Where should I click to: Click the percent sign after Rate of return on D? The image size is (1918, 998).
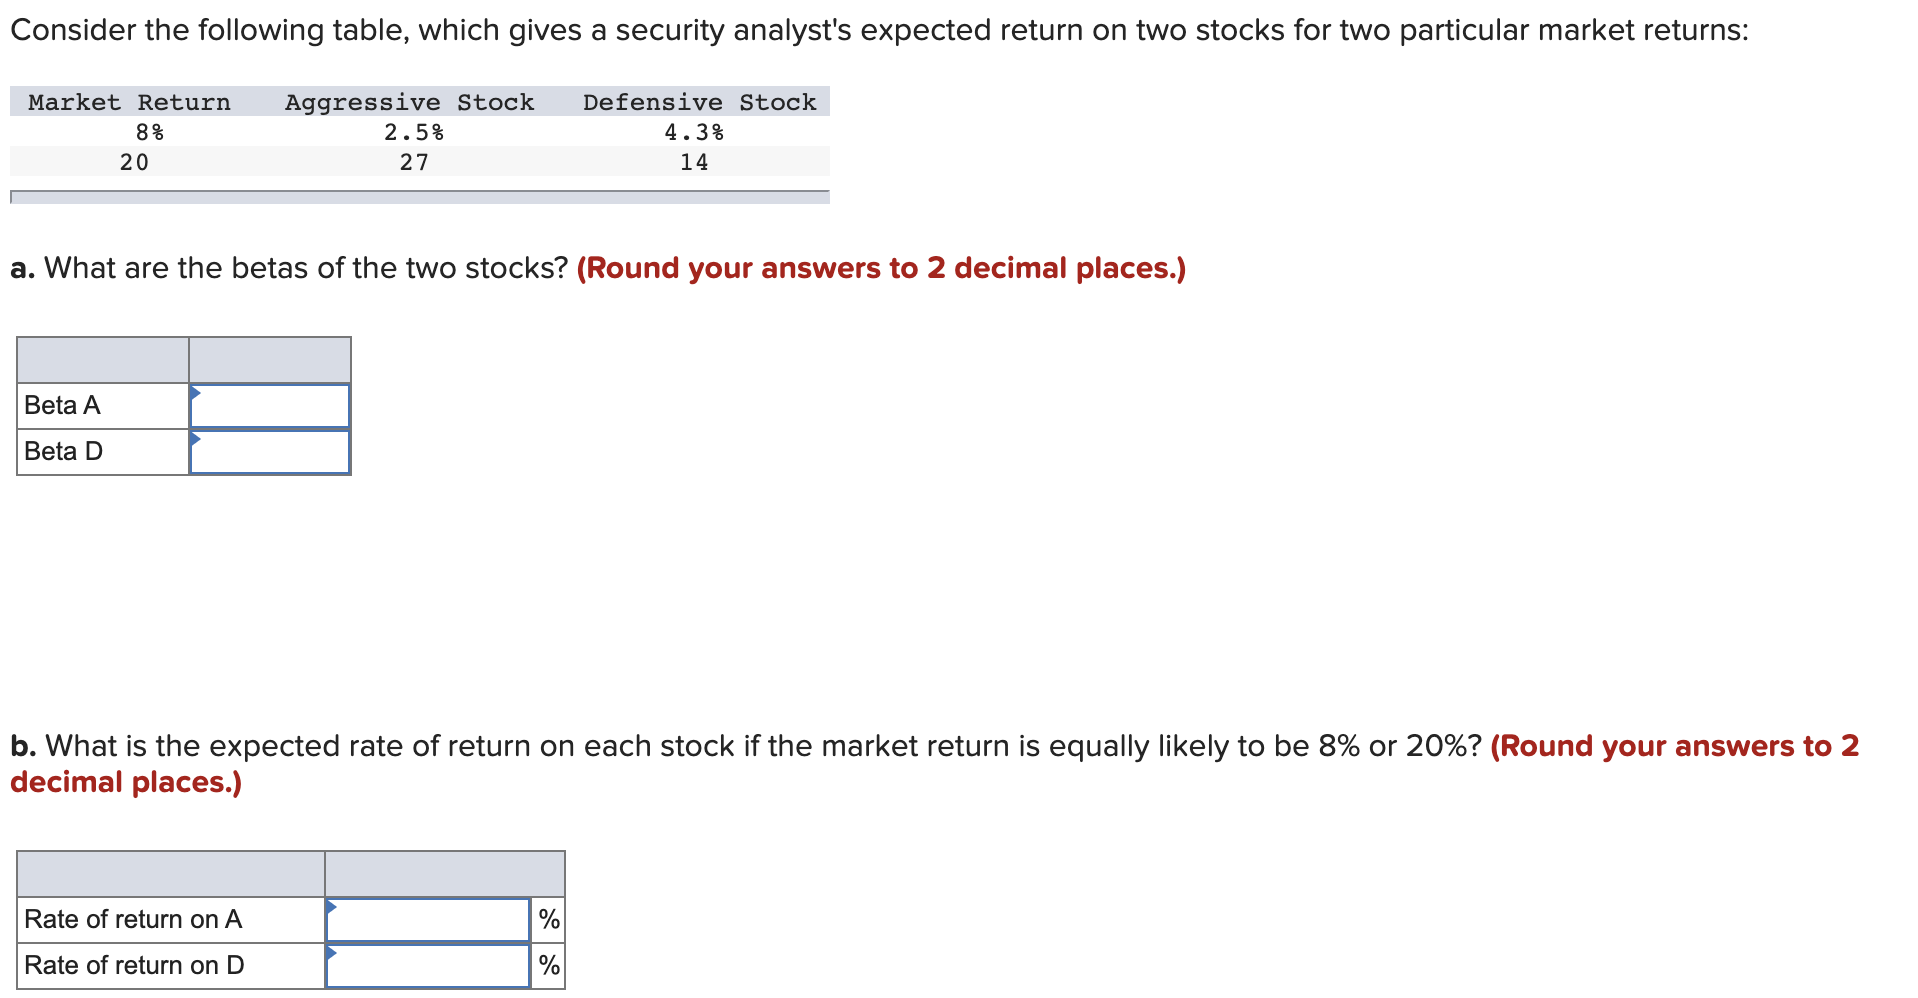pyautogui.click(x=548, y=964)
